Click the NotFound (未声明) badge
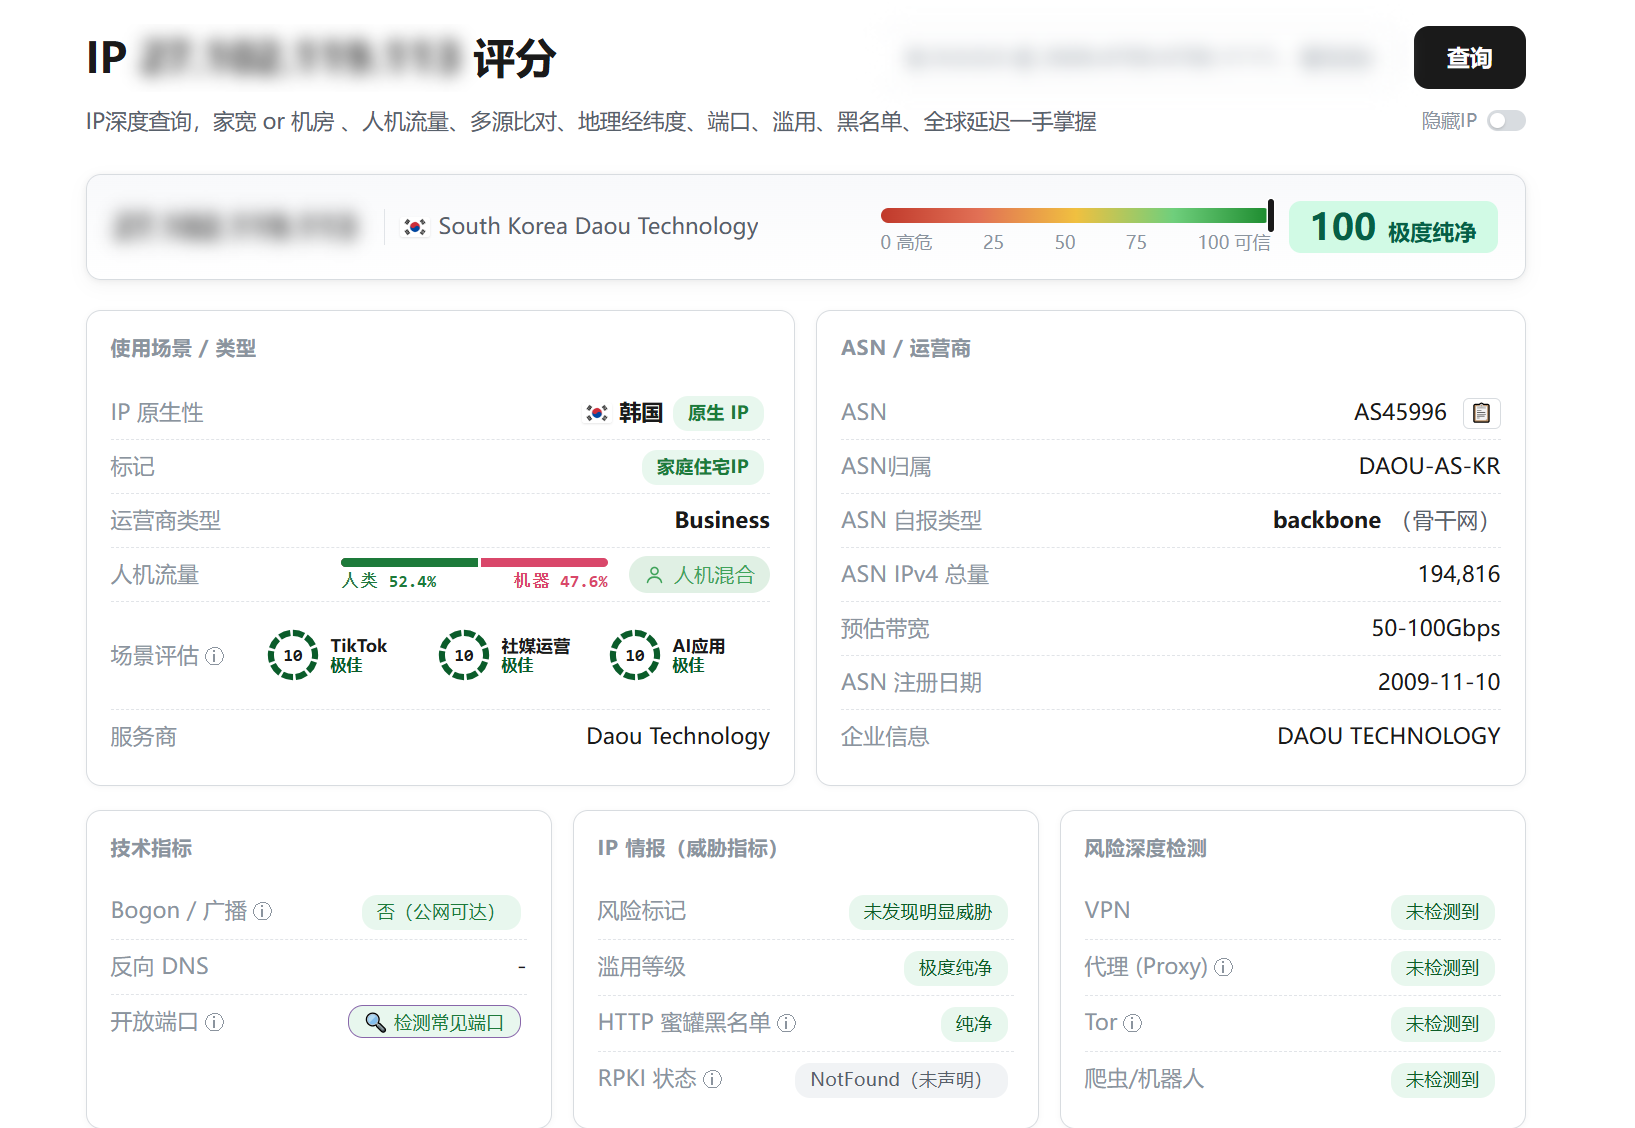Viewport: 1635px width, 1128px height. click(x=901, y=1080)
